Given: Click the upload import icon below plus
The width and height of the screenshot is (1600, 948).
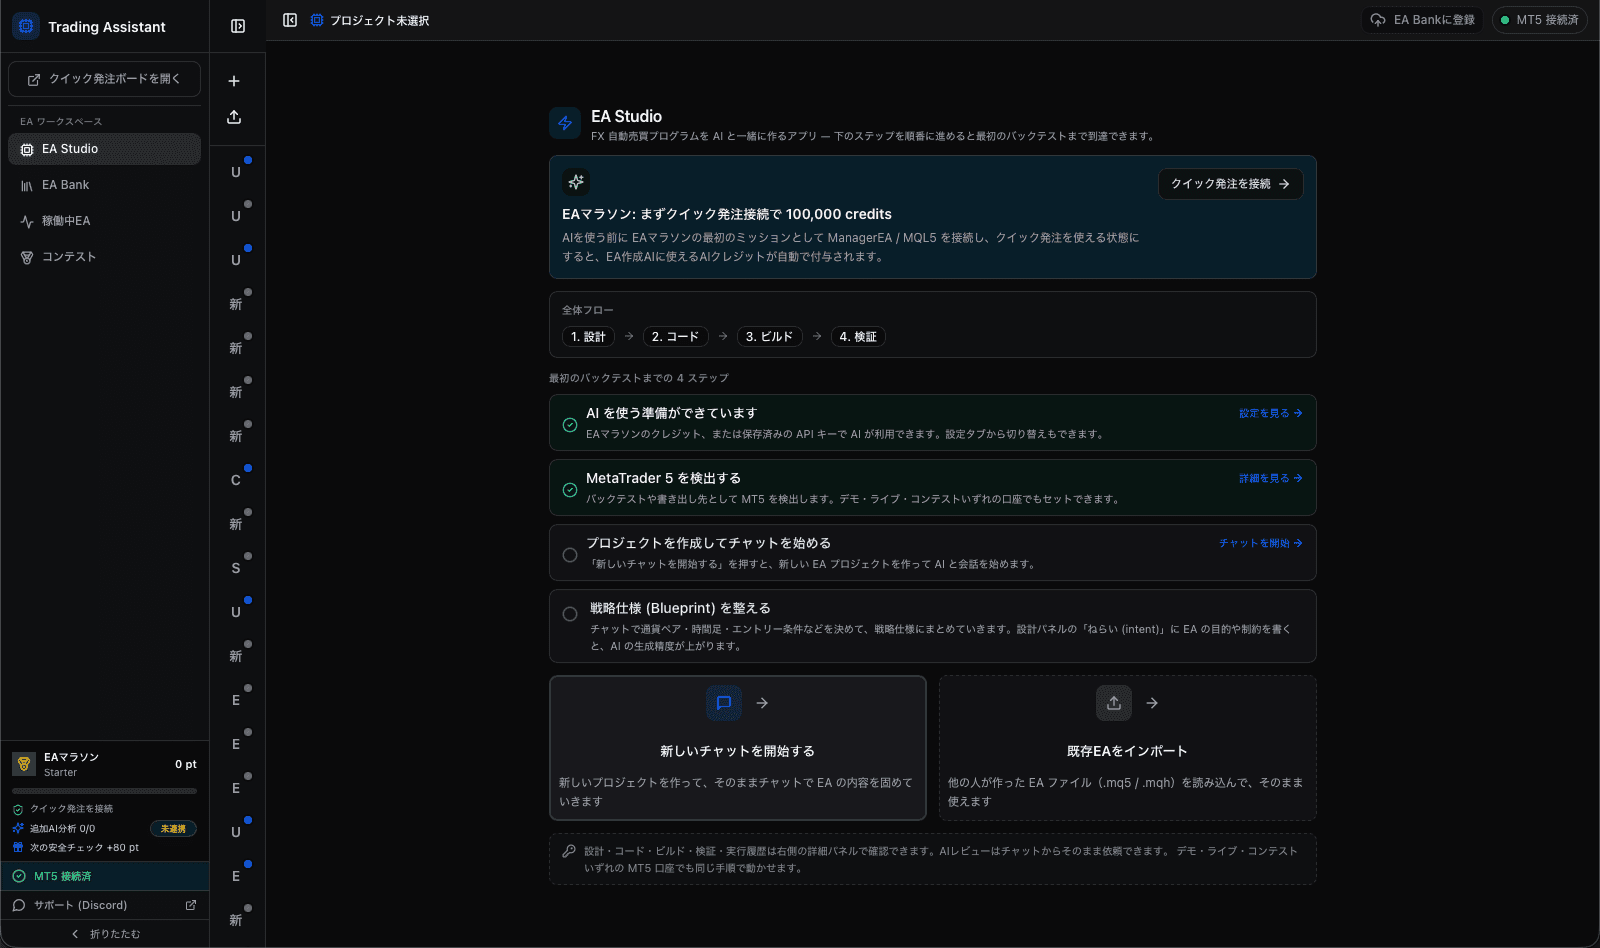Looking at the screenshot, I should 234,117.
